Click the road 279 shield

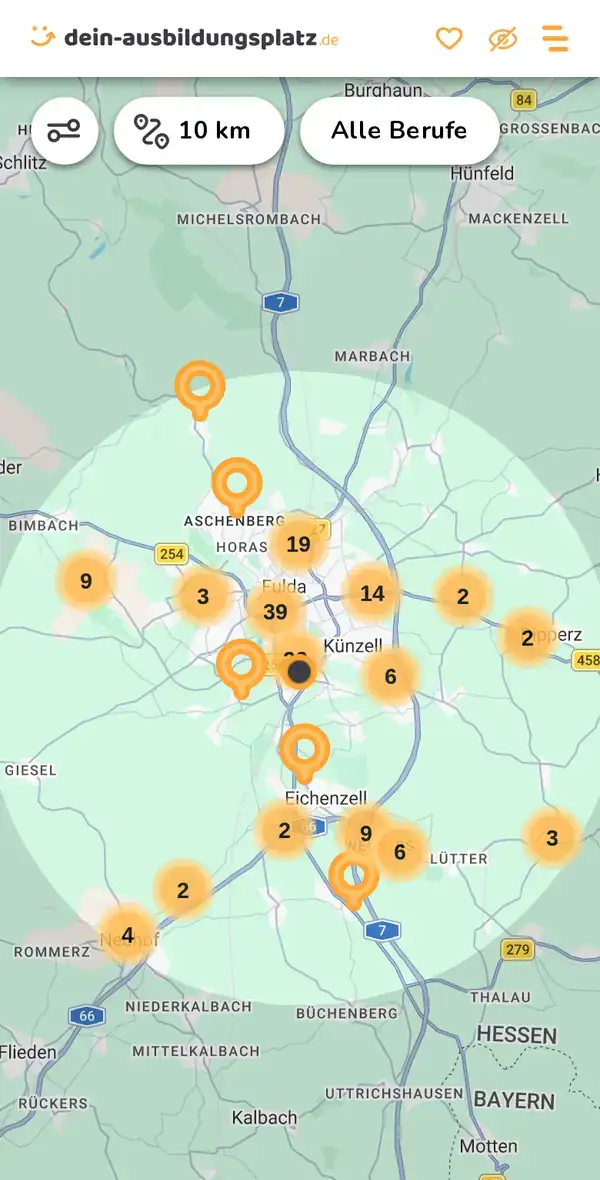pyautogui.click(x=518, y=949)
